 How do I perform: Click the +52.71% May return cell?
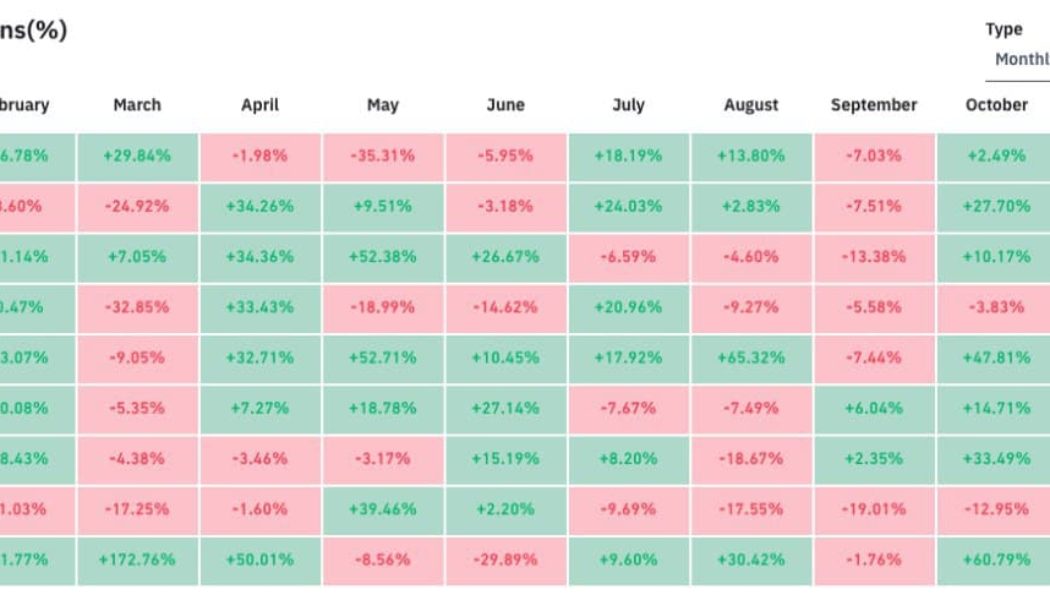(x=384, y=358)
